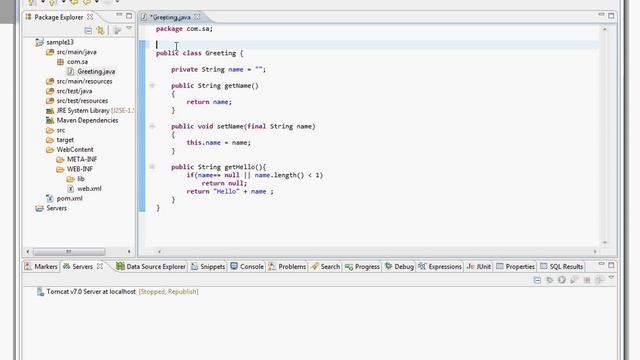Maximize the Package Explorer panel
This screenshot has height=360, width=640.
click(x=129, y=16)
